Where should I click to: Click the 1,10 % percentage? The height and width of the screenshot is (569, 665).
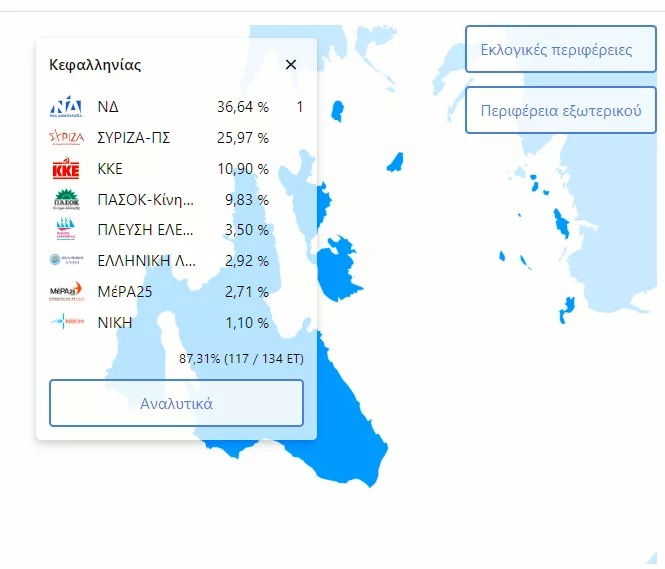[247, 323]
